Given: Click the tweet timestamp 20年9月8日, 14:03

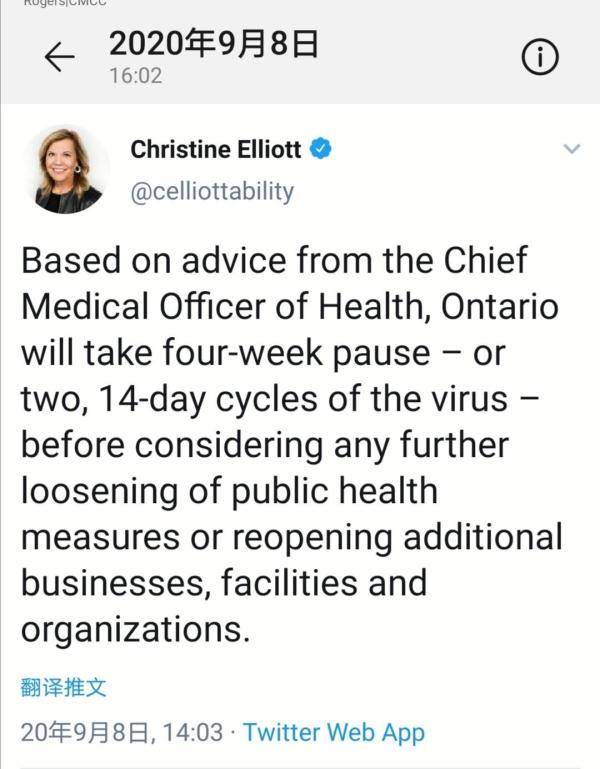Looking at the screenshot, I should [121, 732].
